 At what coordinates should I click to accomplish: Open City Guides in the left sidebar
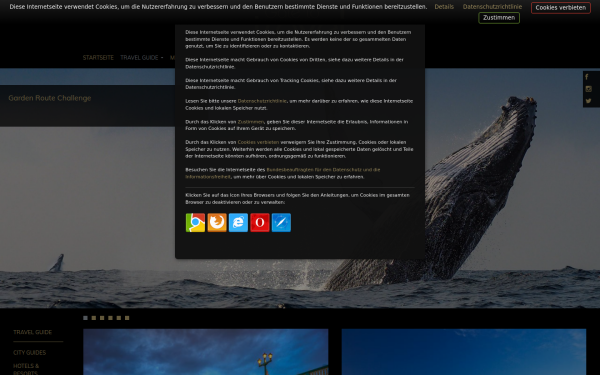pos(29,352)
